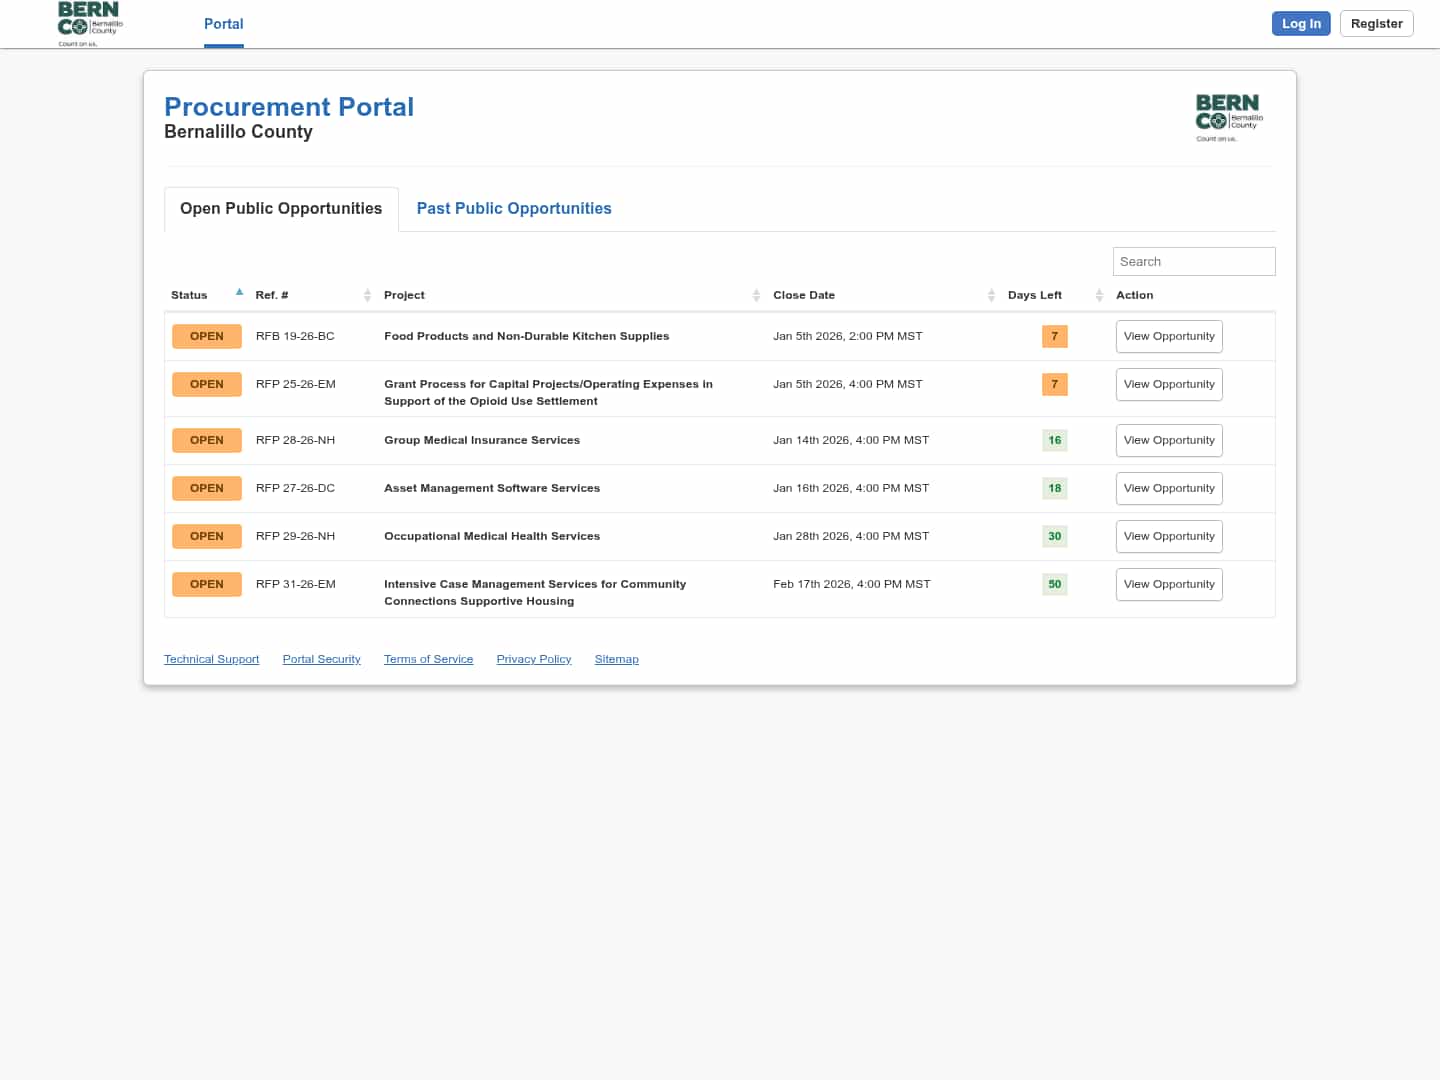The height and width of the screenshot is (1080, 1440).
Task: View opportunity for Asset Management Software Services
Action: coord(1169,488)
